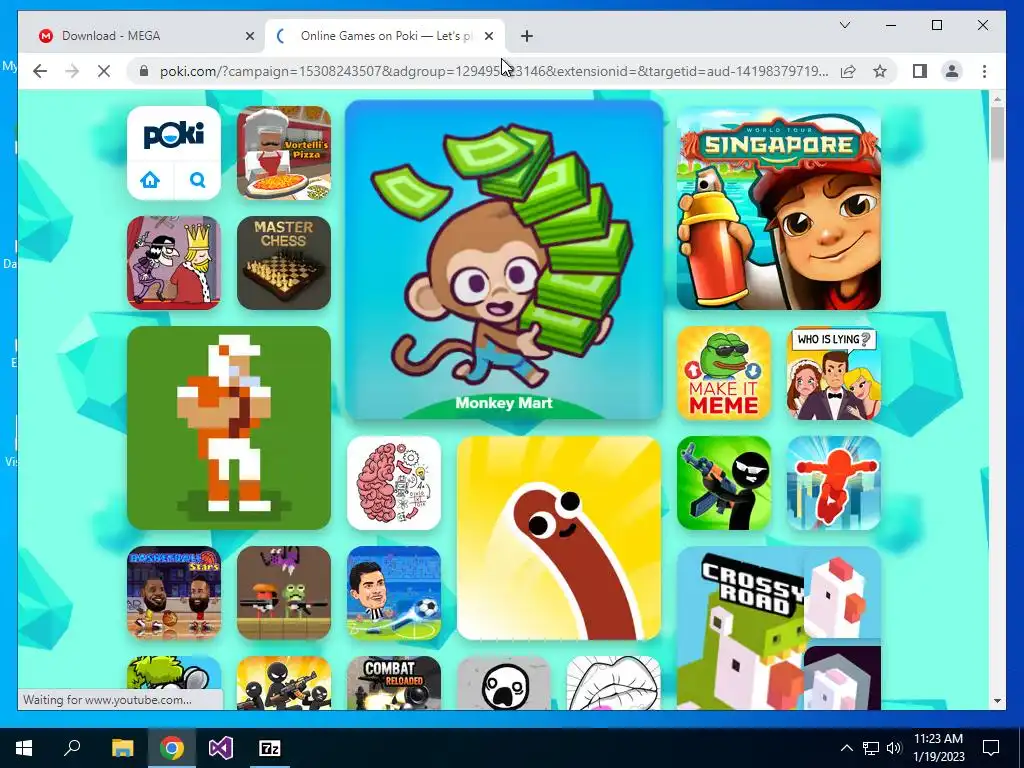
Task: Bookmark this page with star icon
Action: click(x=880, y=71)
